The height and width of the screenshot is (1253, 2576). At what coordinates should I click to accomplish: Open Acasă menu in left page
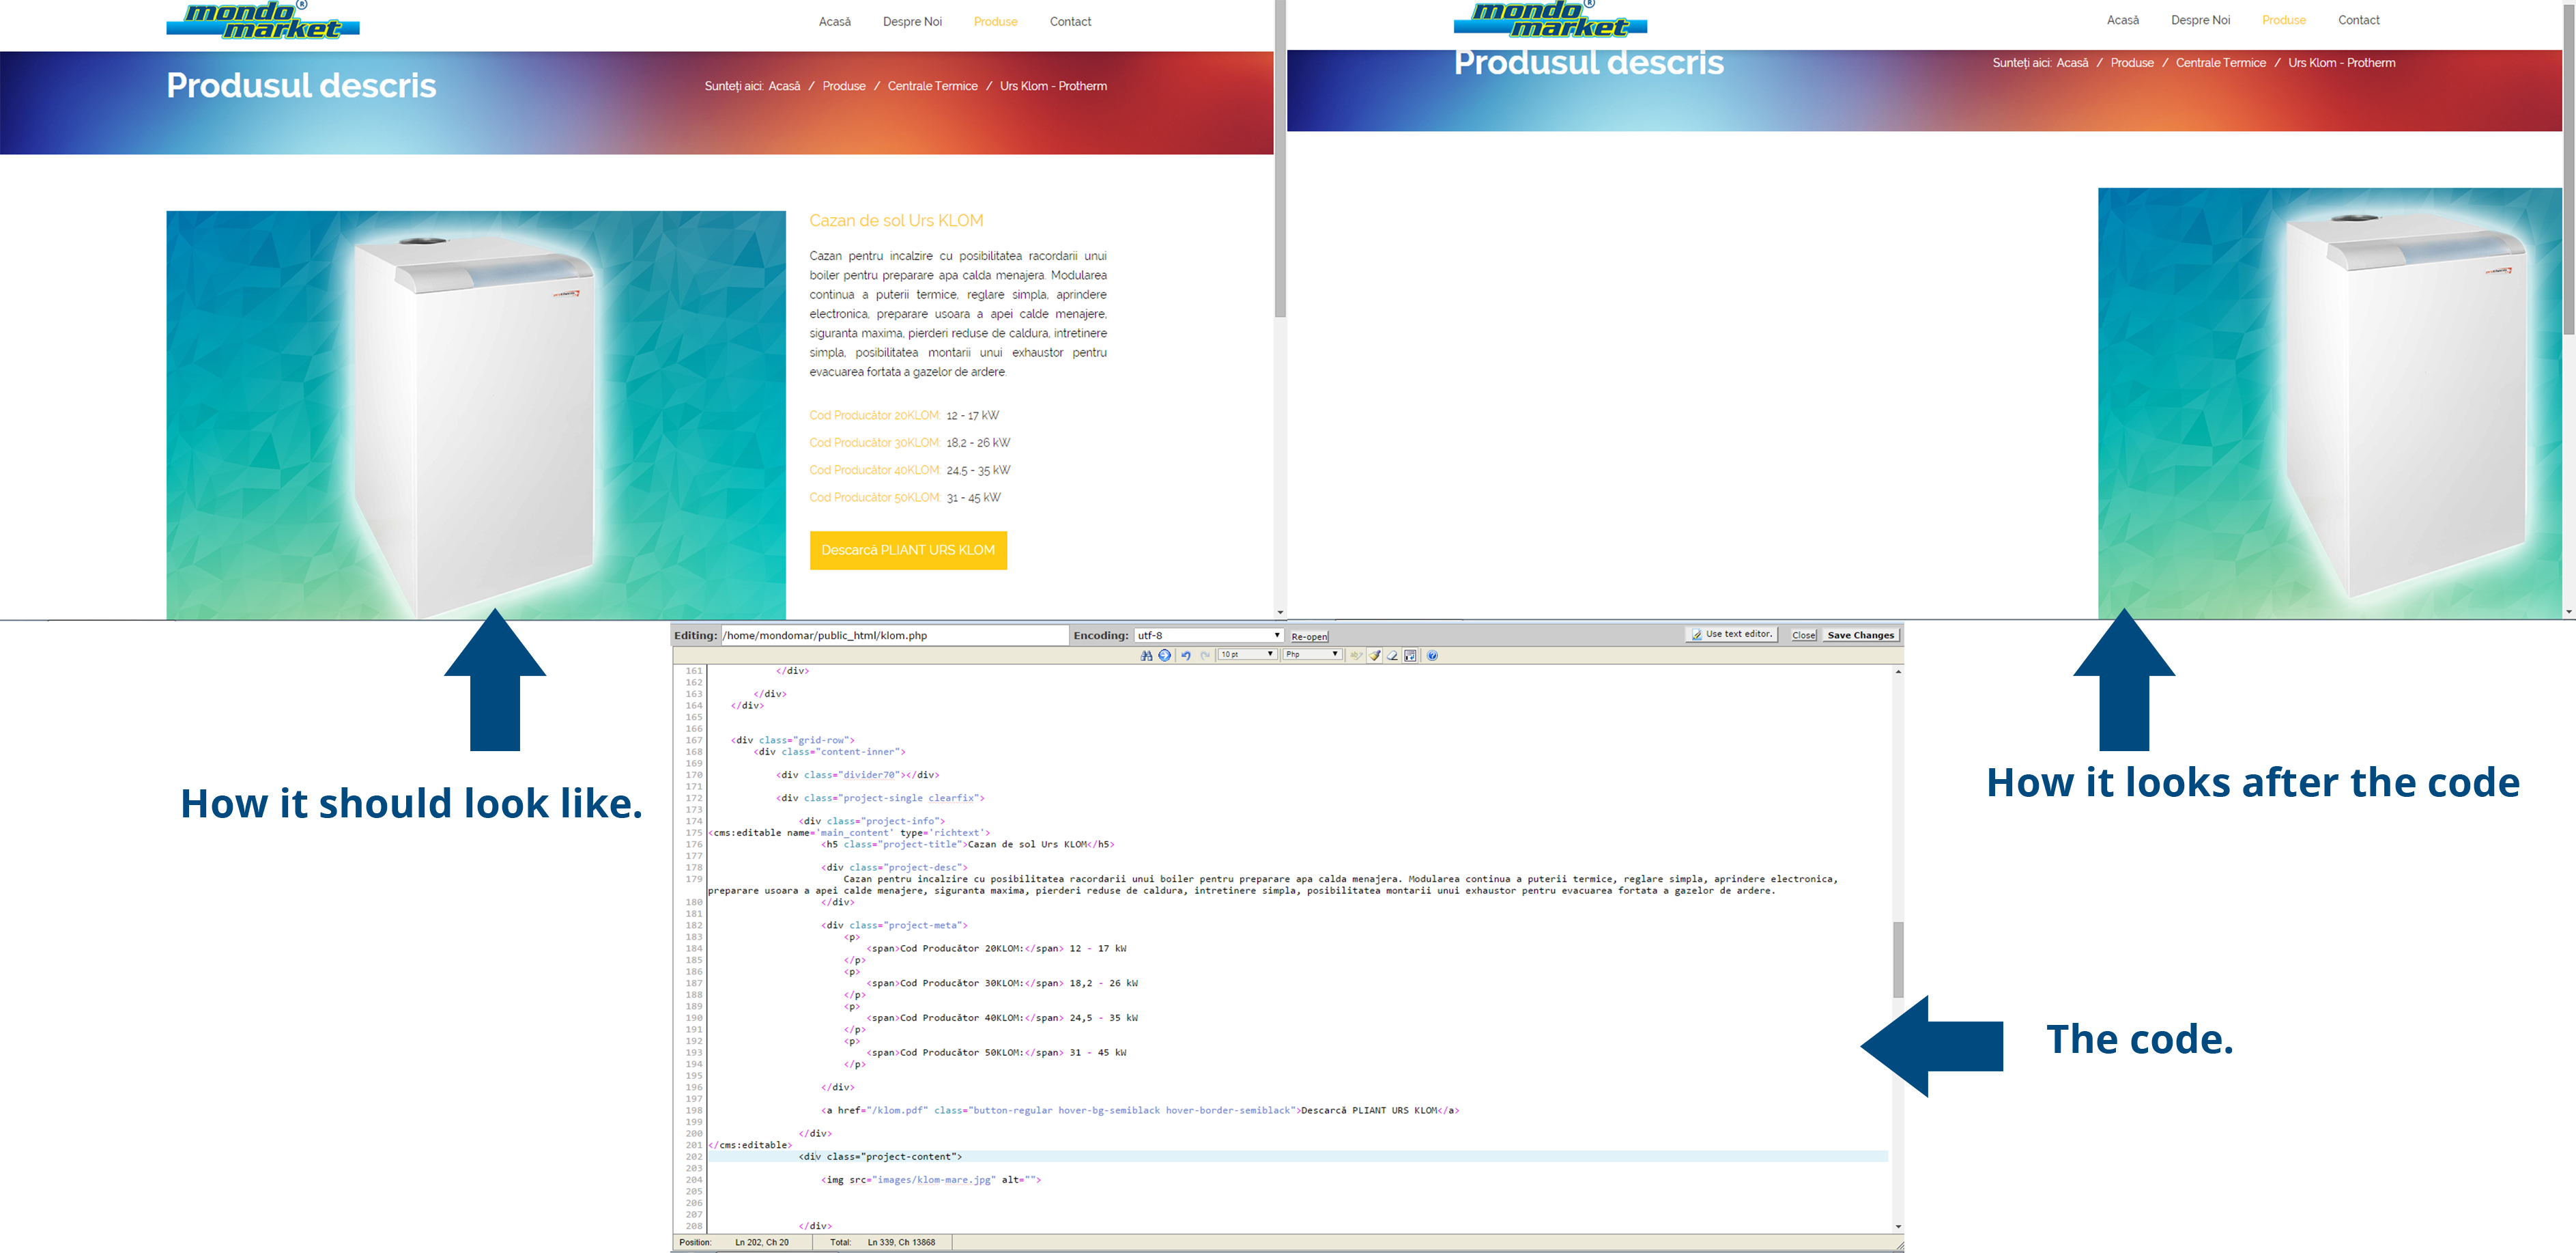(834, 21)
